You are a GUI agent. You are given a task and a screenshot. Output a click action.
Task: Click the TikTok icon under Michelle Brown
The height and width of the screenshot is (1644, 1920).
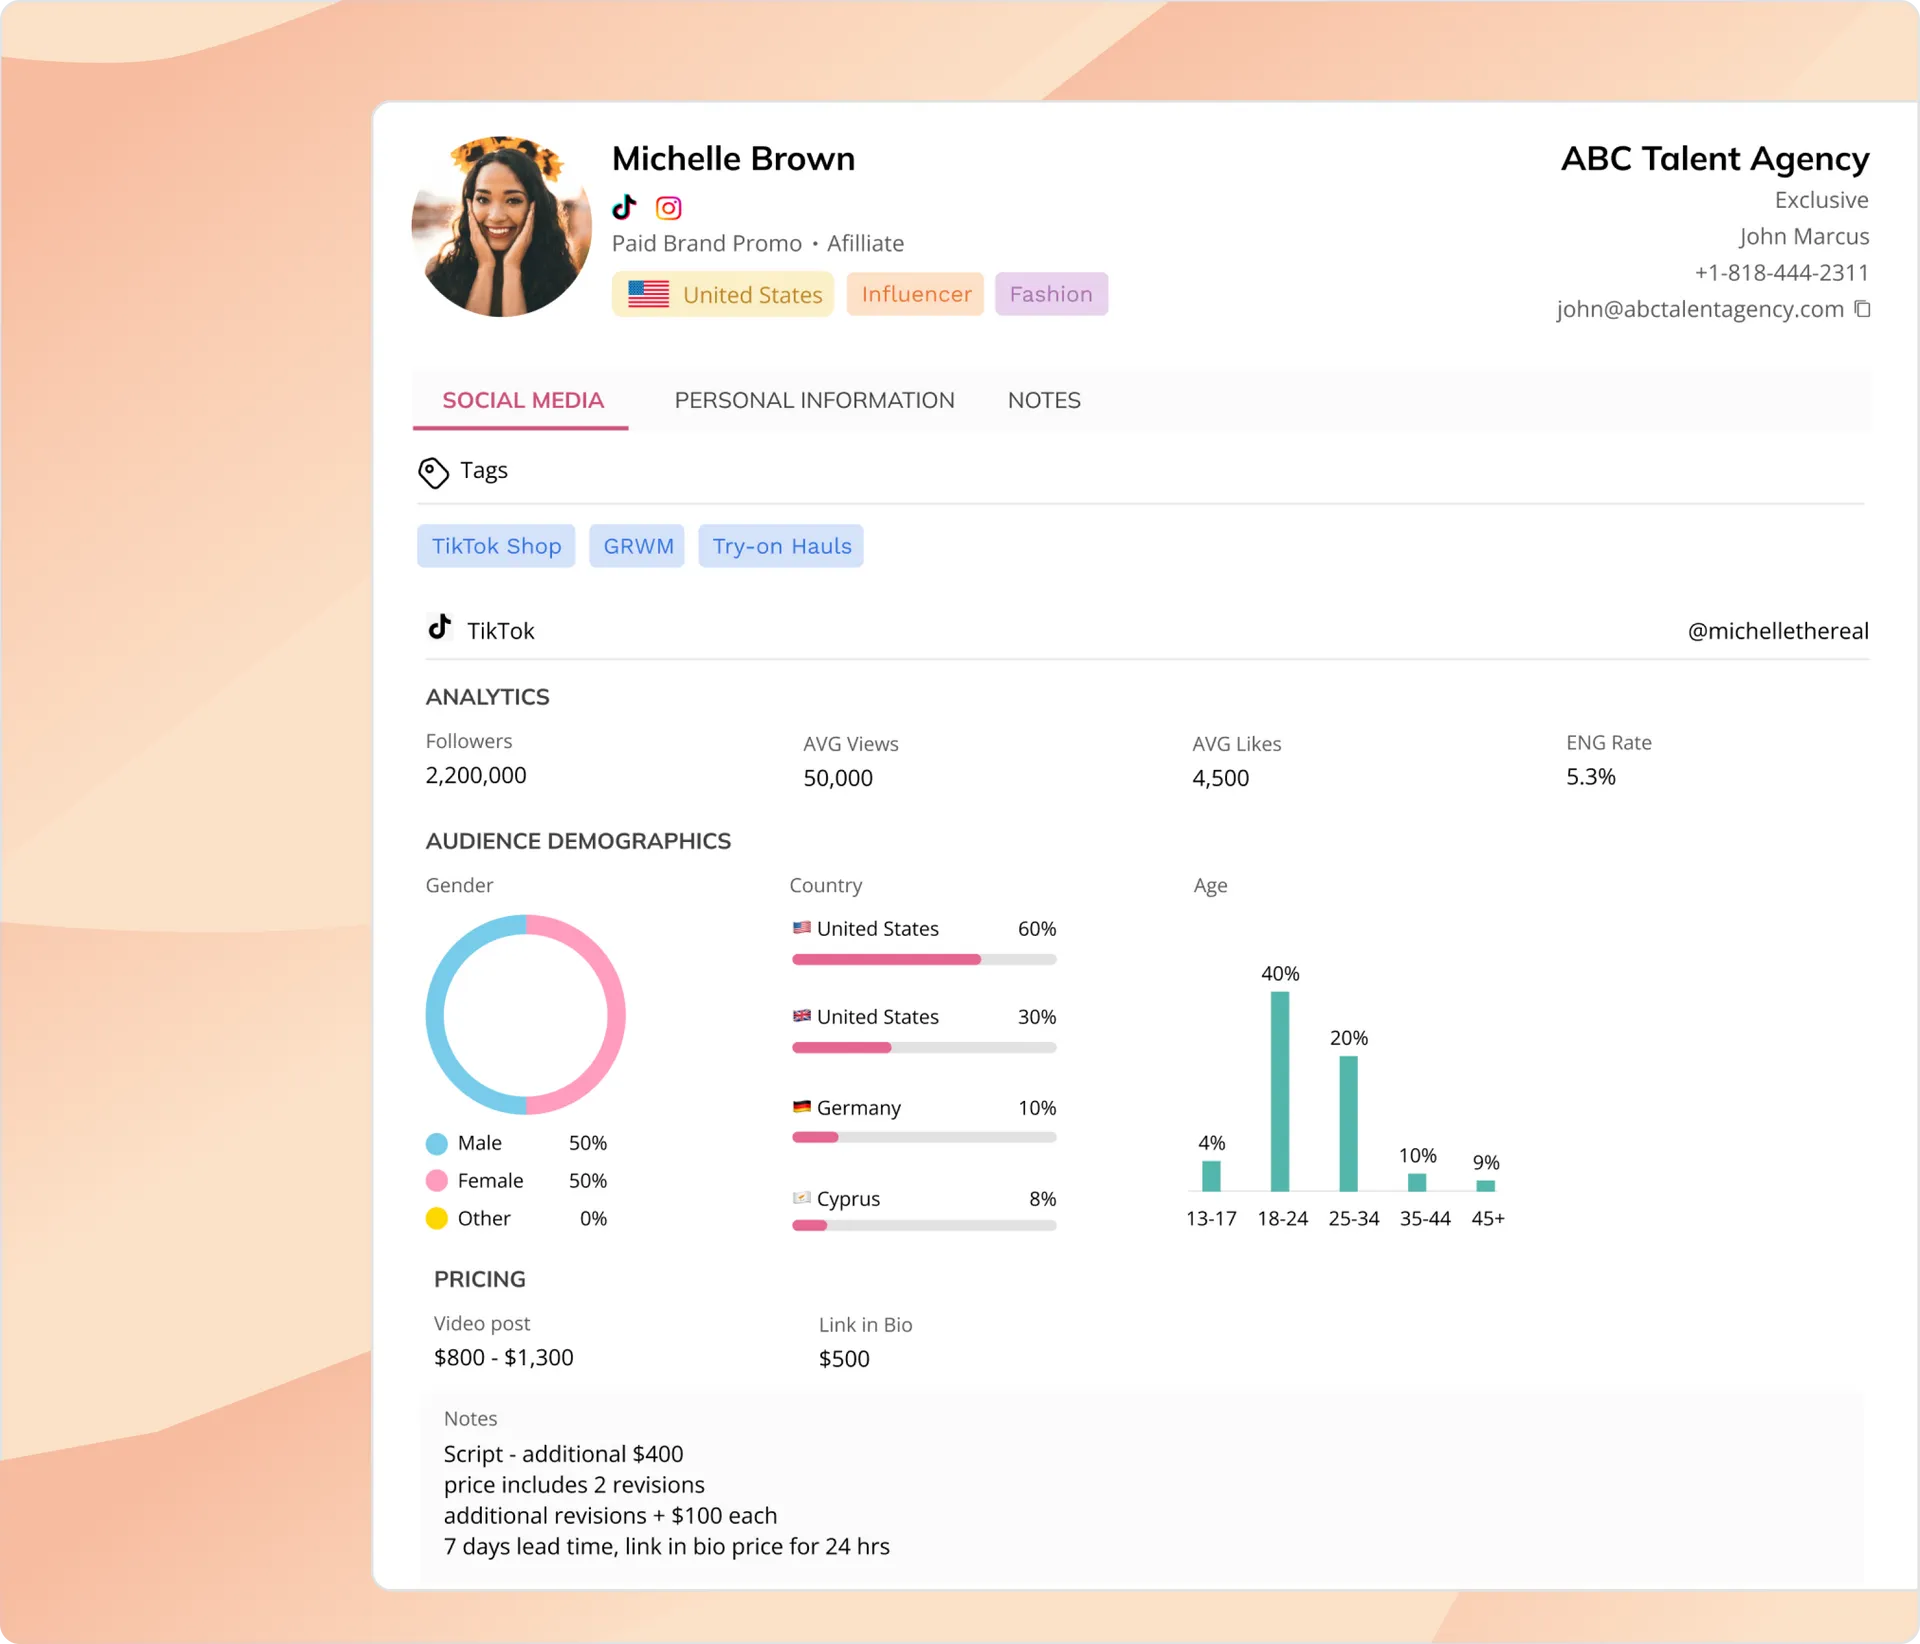(x=624, y=207)
